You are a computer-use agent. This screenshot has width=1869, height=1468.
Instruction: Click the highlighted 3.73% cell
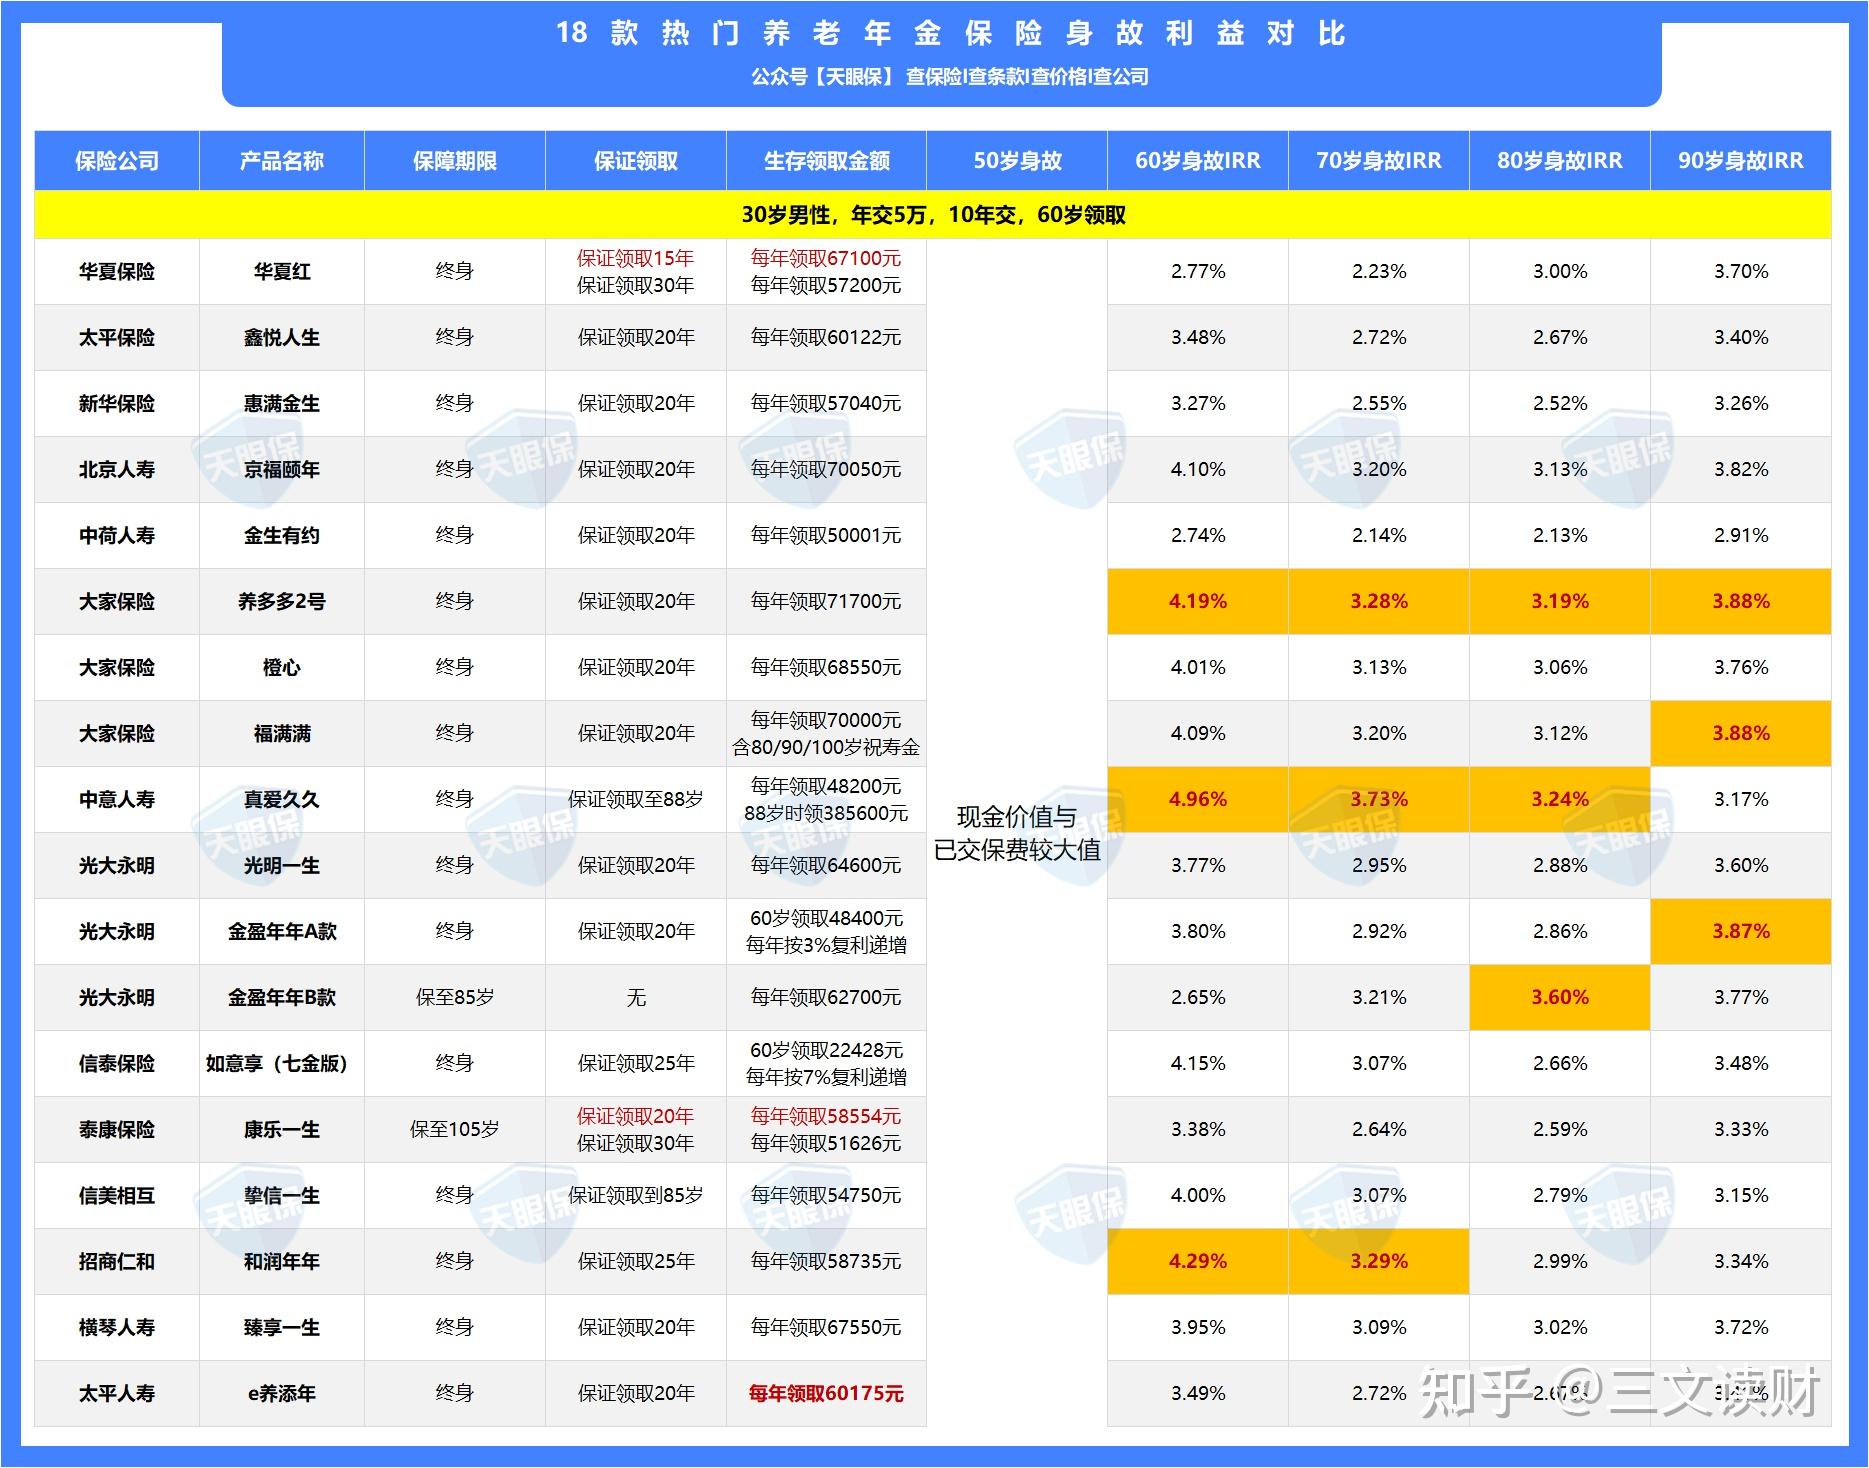(x=1379, y=800)
